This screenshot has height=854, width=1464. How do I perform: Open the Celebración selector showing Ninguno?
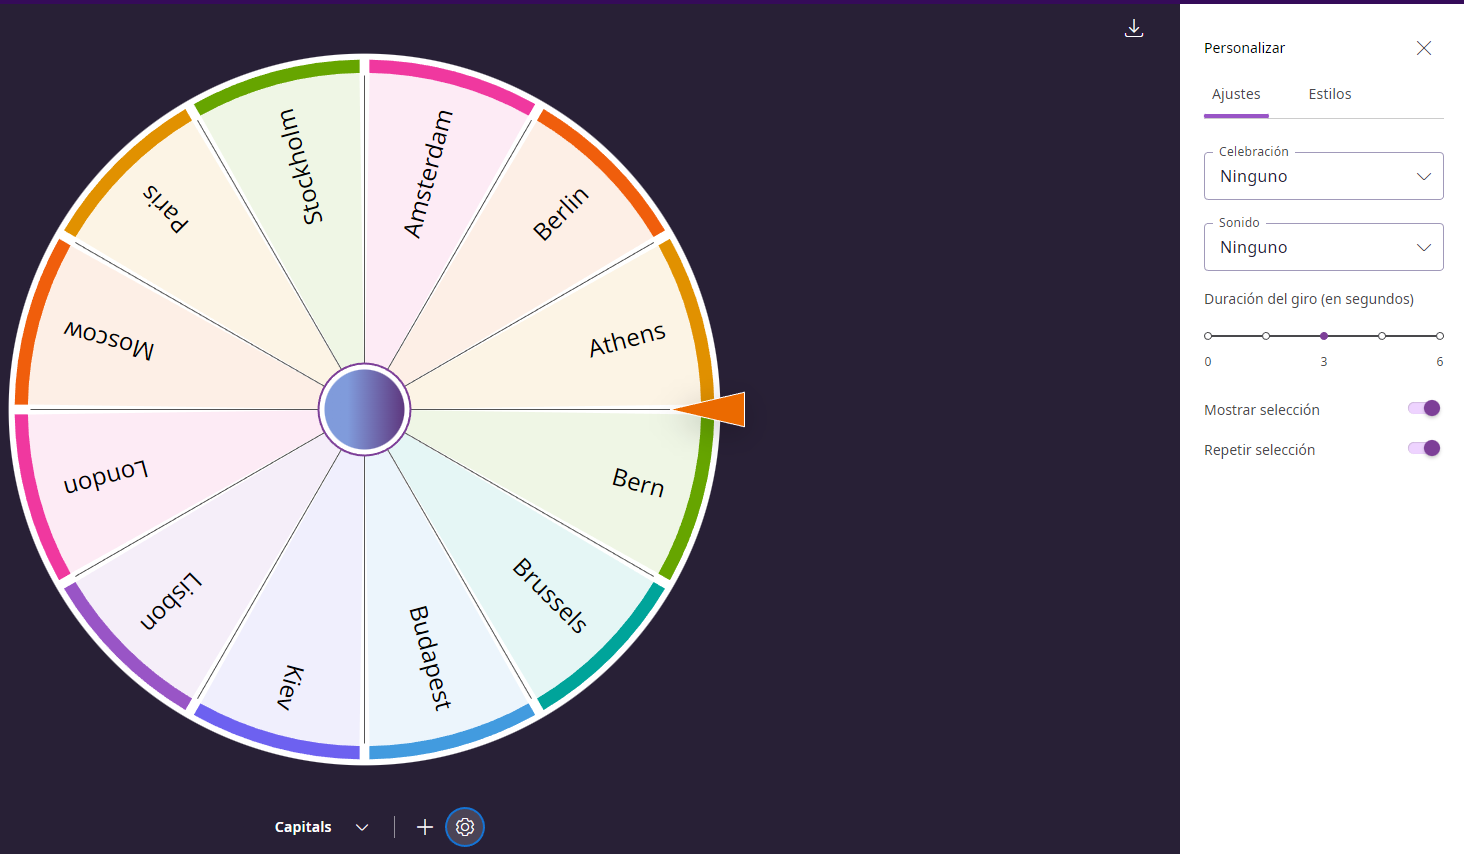(x=1323, y=176)
